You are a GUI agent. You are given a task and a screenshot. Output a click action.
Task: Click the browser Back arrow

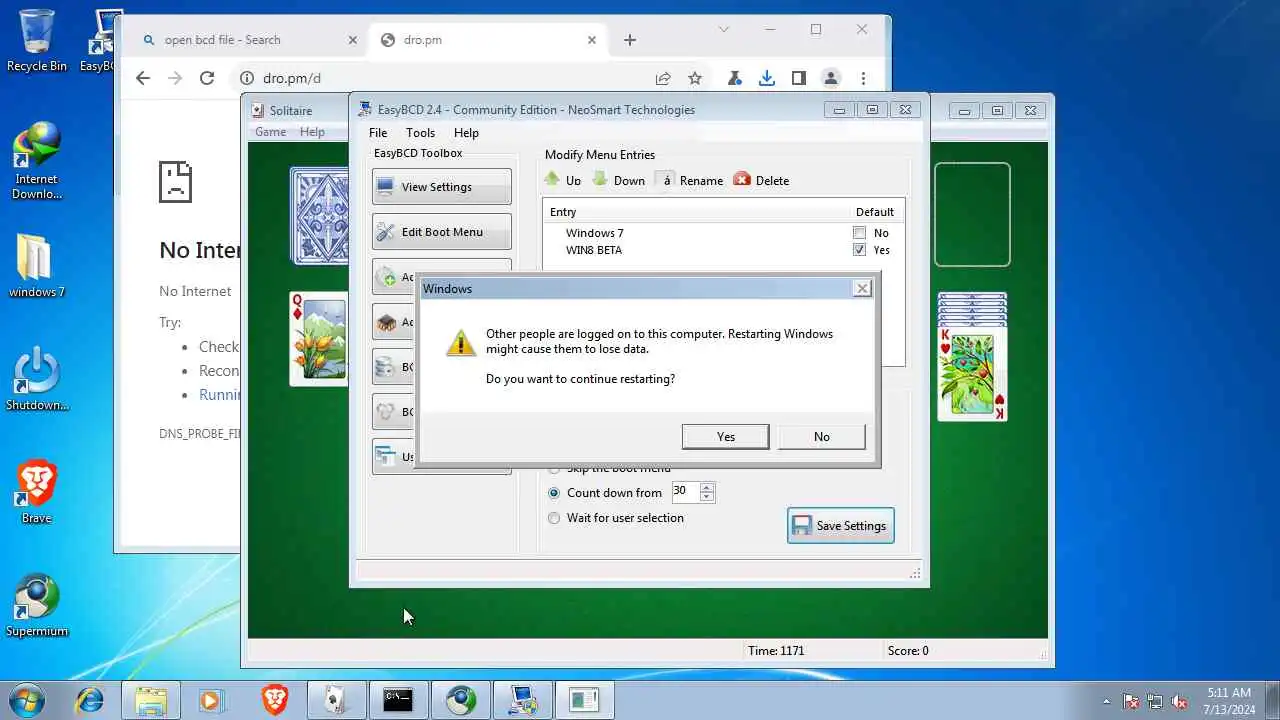[143, 78]
